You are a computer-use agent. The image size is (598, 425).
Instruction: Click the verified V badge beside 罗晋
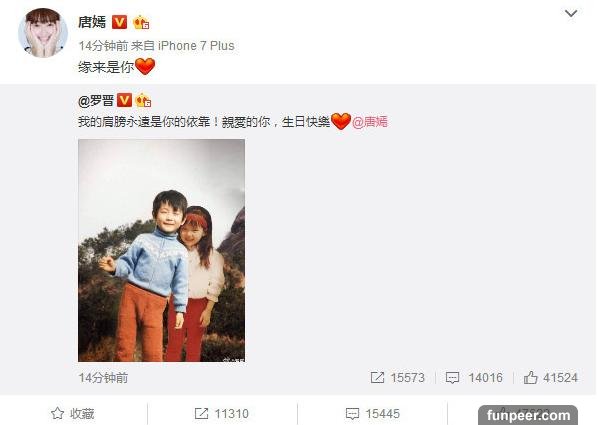click(124, 100)
